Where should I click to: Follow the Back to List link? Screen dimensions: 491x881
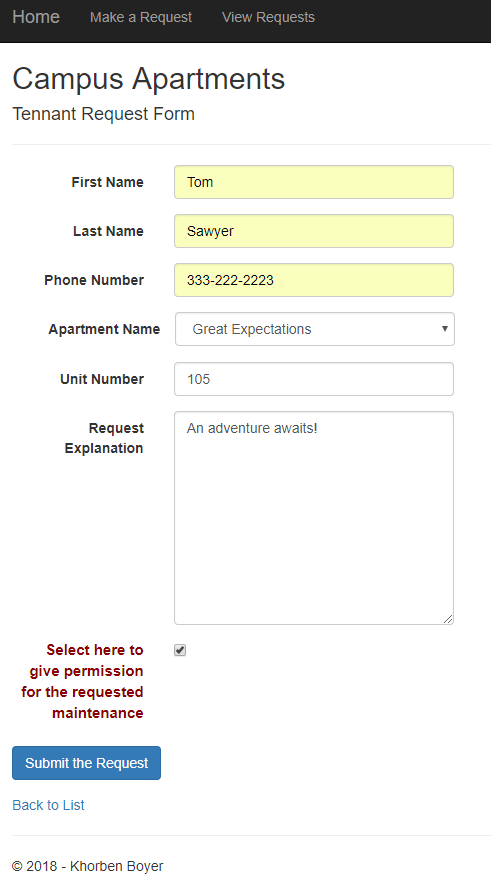click(48, 805)
